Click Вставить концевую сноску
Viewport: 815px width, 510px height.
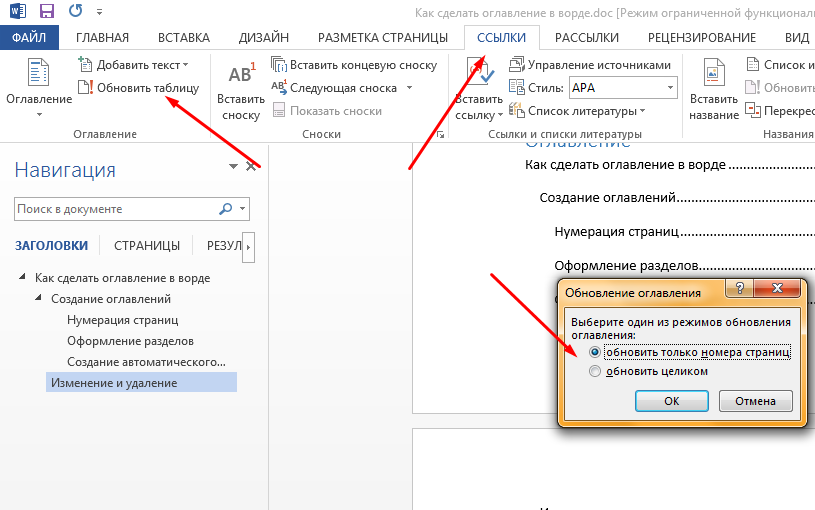pyautogui.click(x=354, y=65)
